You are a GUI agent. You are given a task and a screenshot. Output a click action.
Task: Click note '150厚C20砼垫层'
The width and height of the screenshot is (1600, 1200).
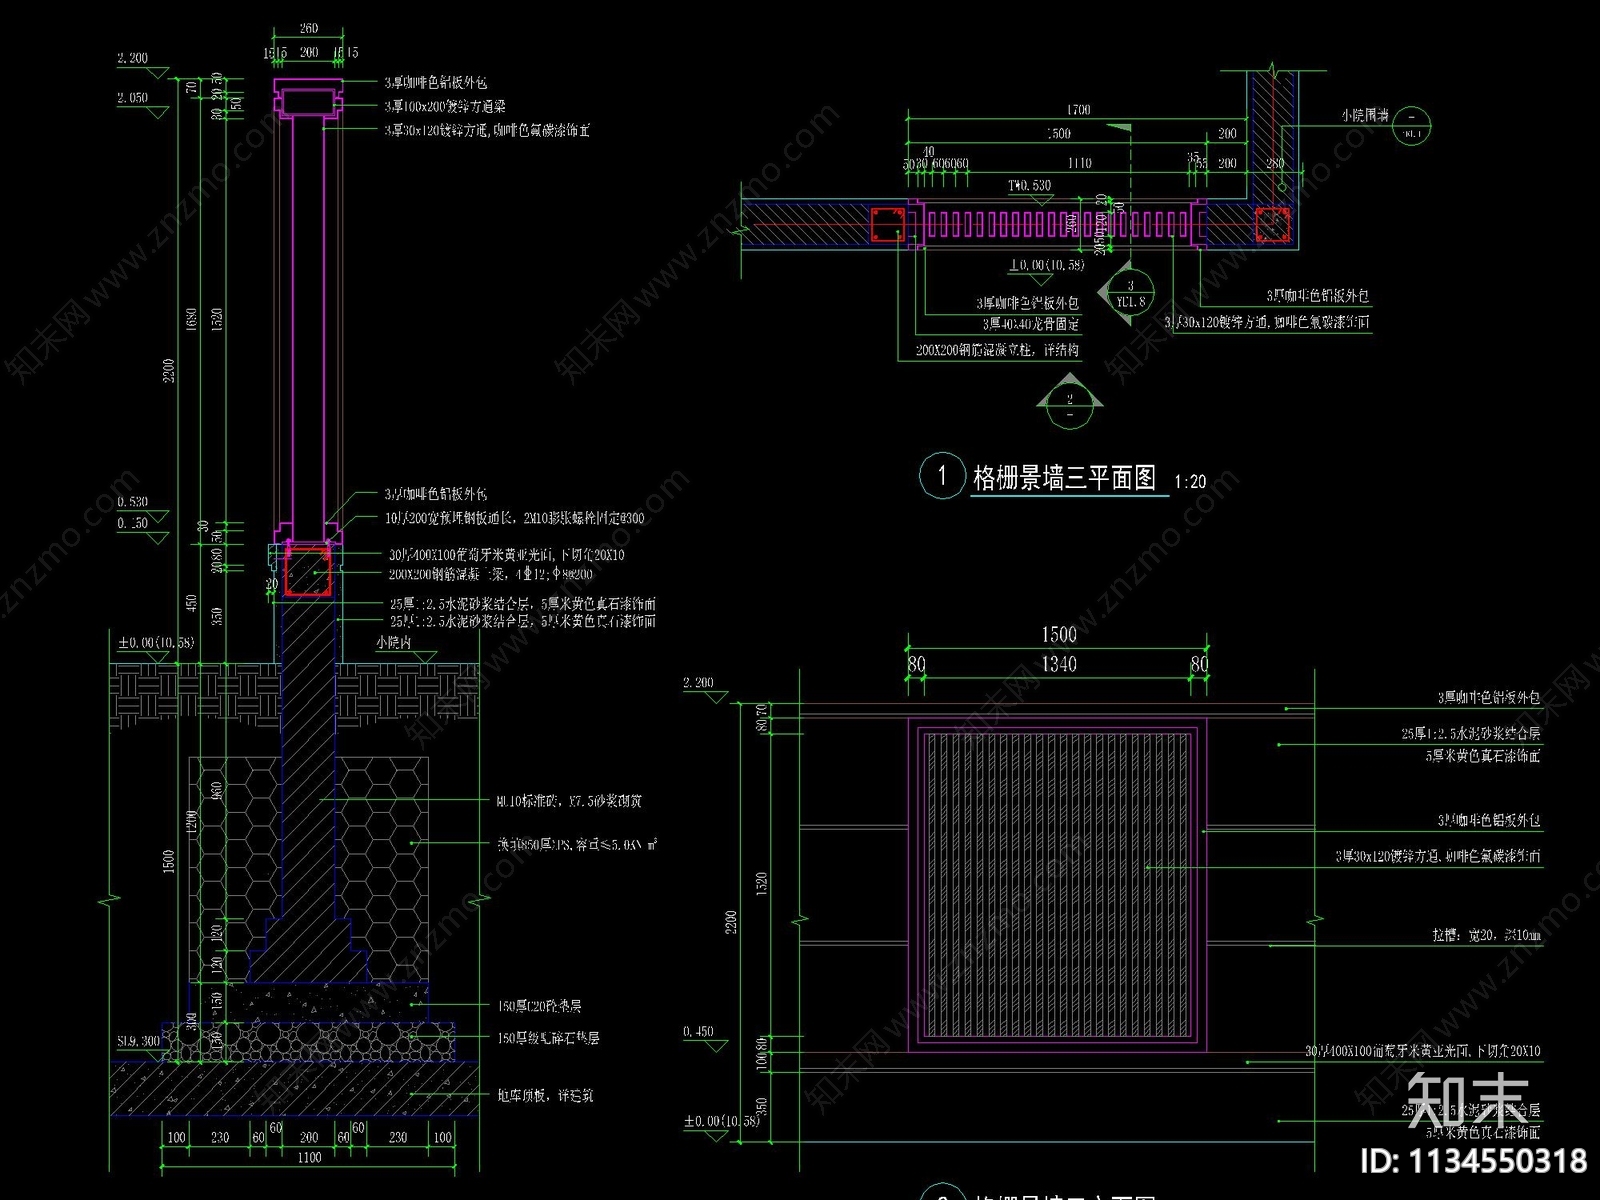click(x=539, y=1006)
